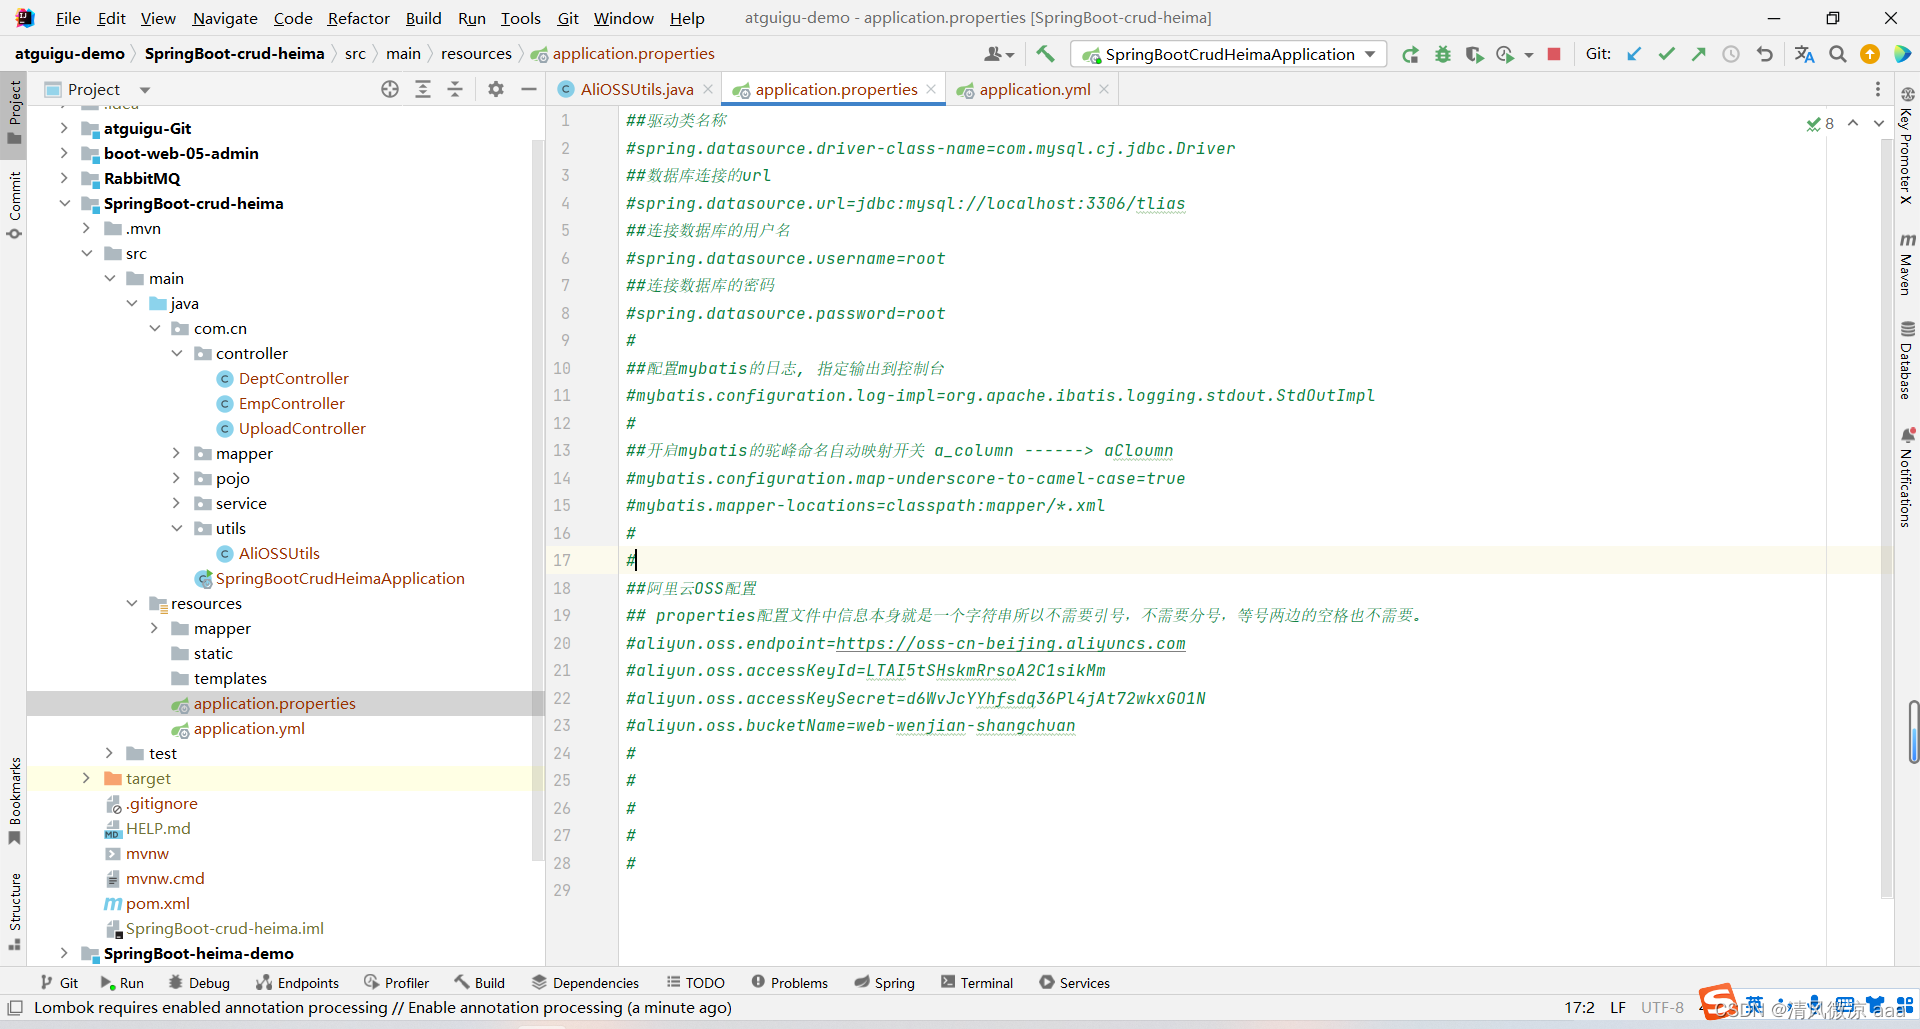Open editor tabs more options menu

point(1878,89)
